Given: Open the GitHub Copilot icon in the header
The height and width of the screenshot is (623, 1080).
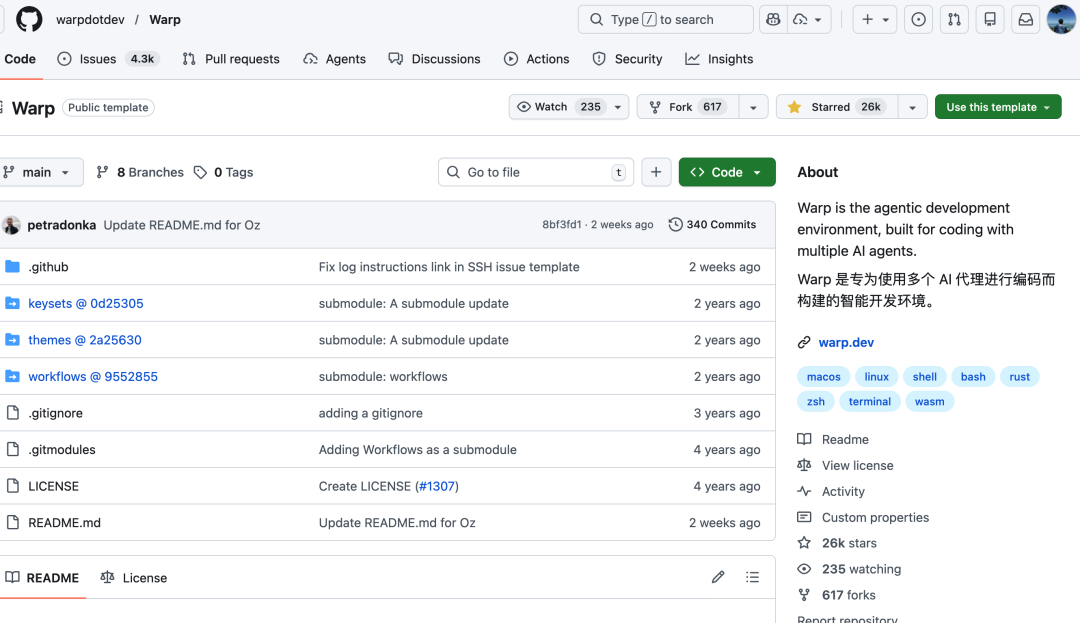Looking at the screenshot, I should pos(772,19).
